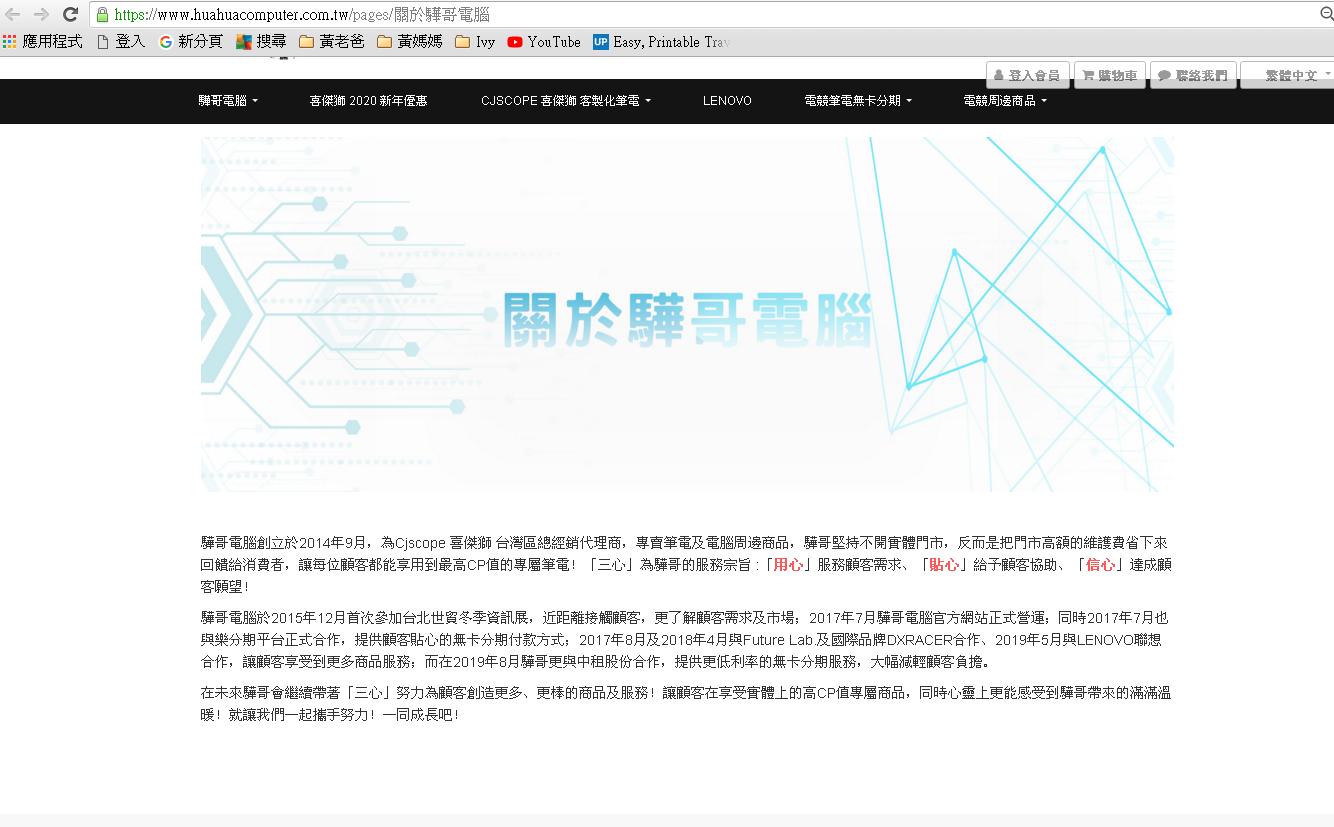Open the 購物車 shopping cart button
1334x827 pixels.
pyautogui.click(x=1110, y=76)
